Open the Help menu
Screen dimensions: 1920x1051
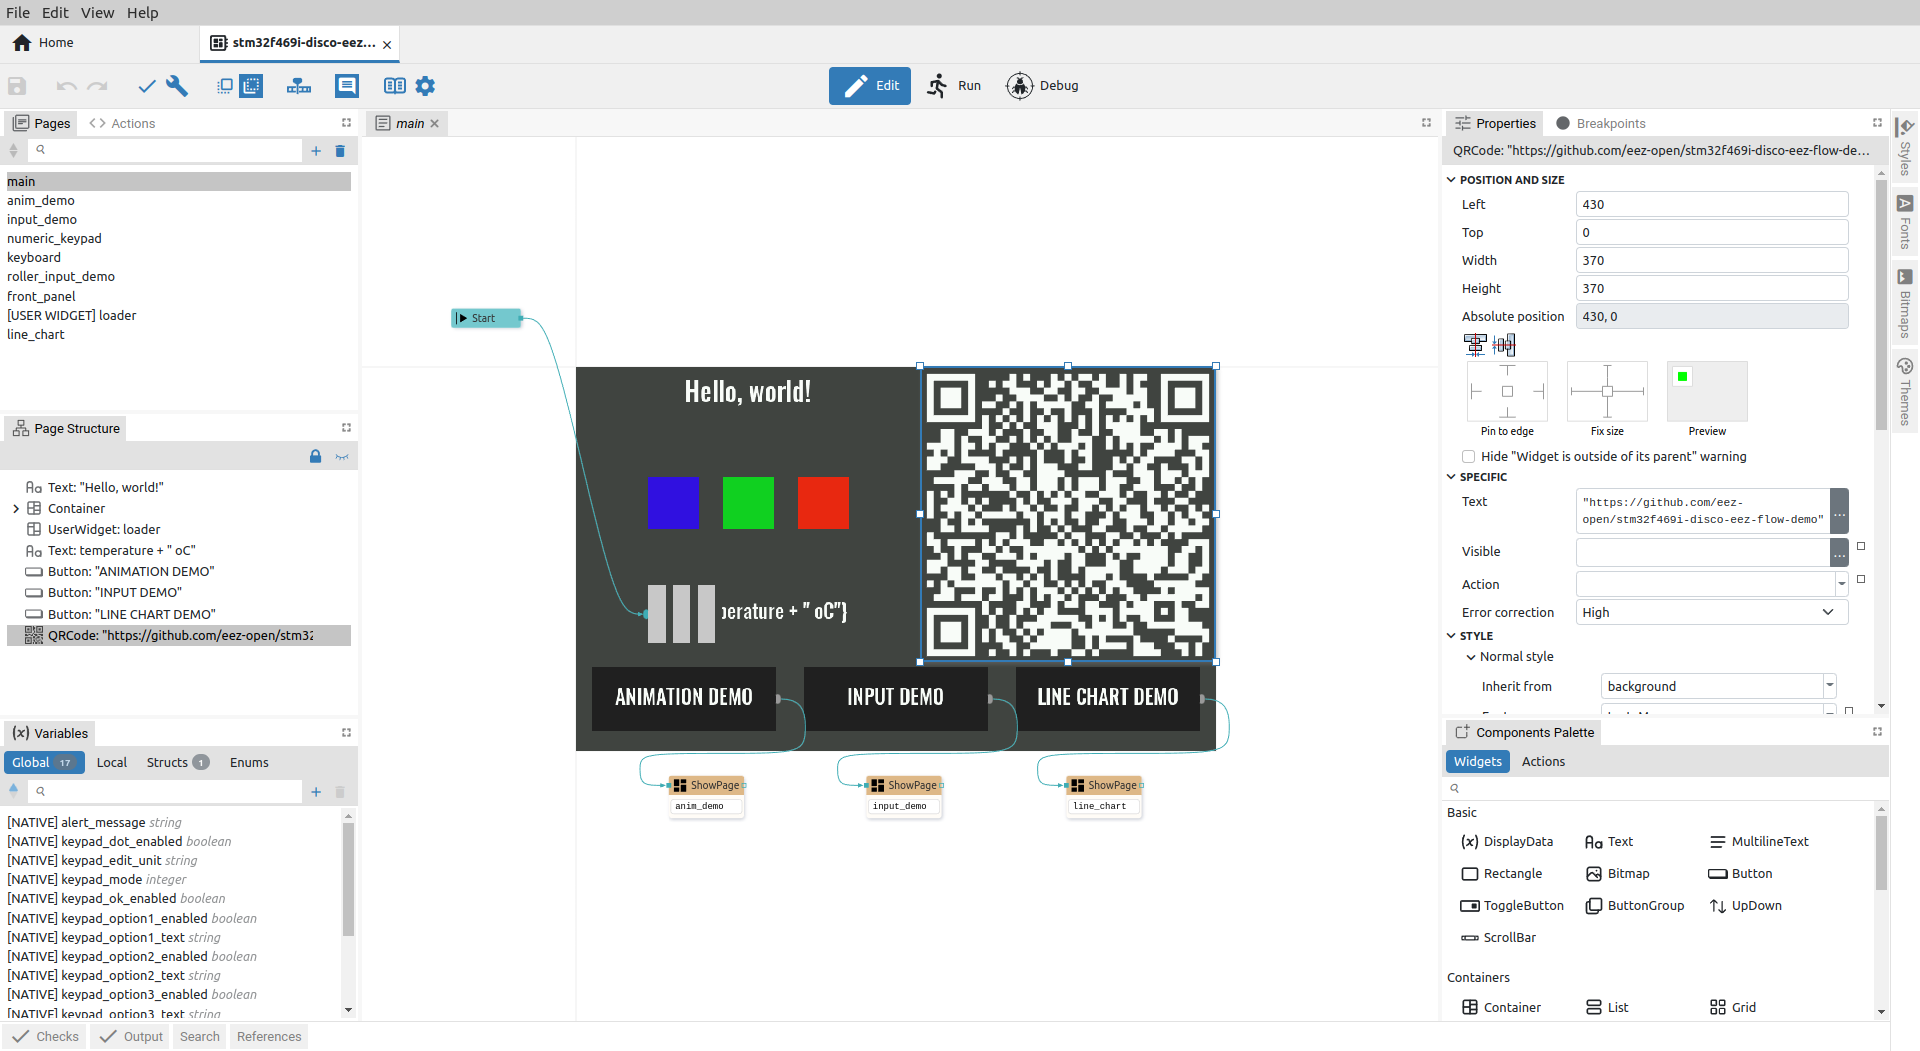pos(142,13)
